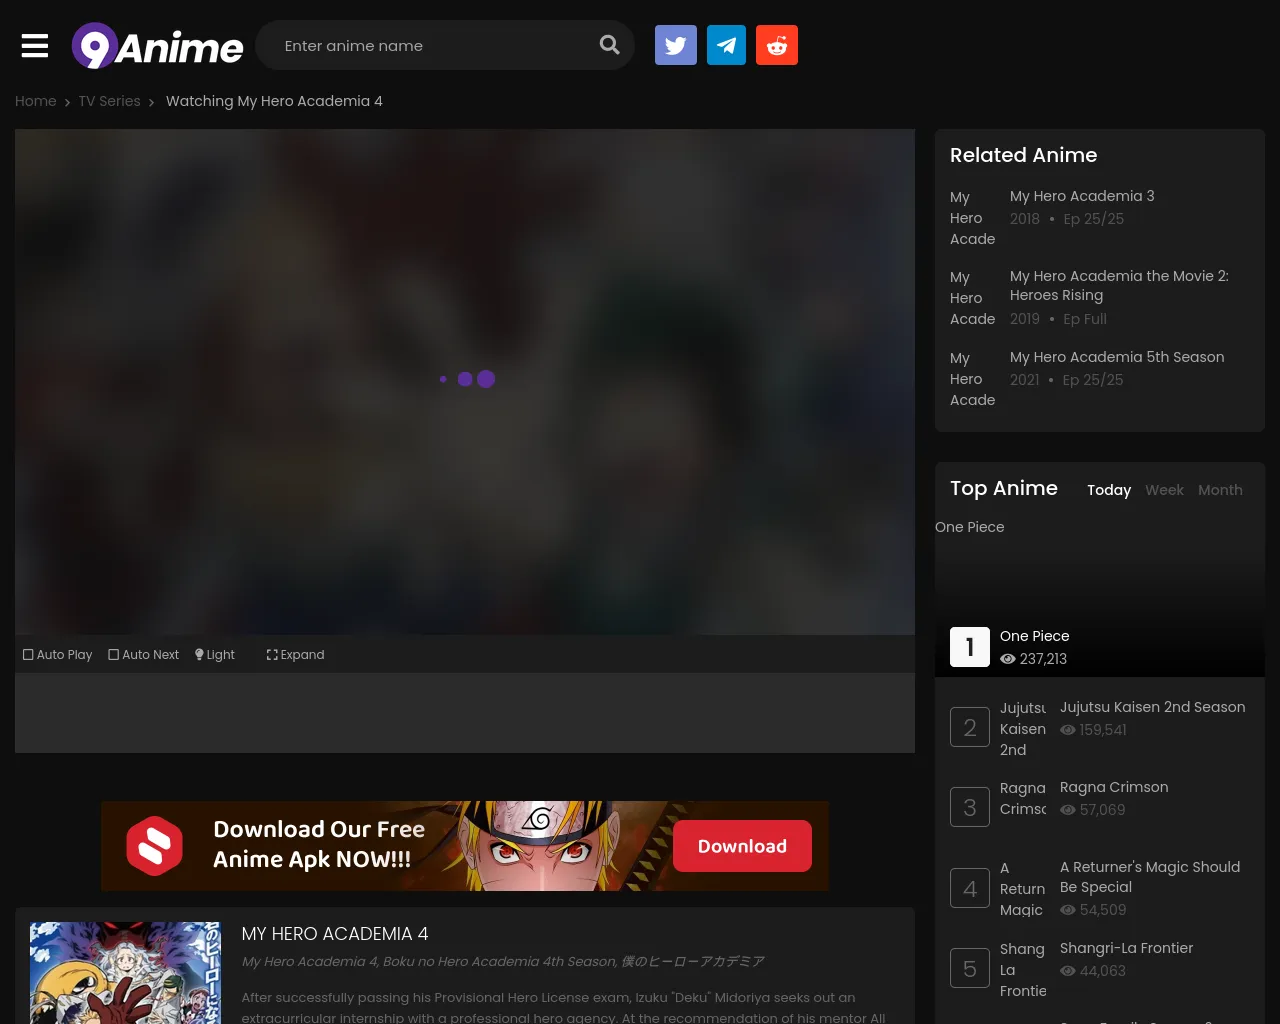This screenshot has height=1024, width=1280.
Task: Toggle the Light bulb option
Action: click(x=215, y=655)
